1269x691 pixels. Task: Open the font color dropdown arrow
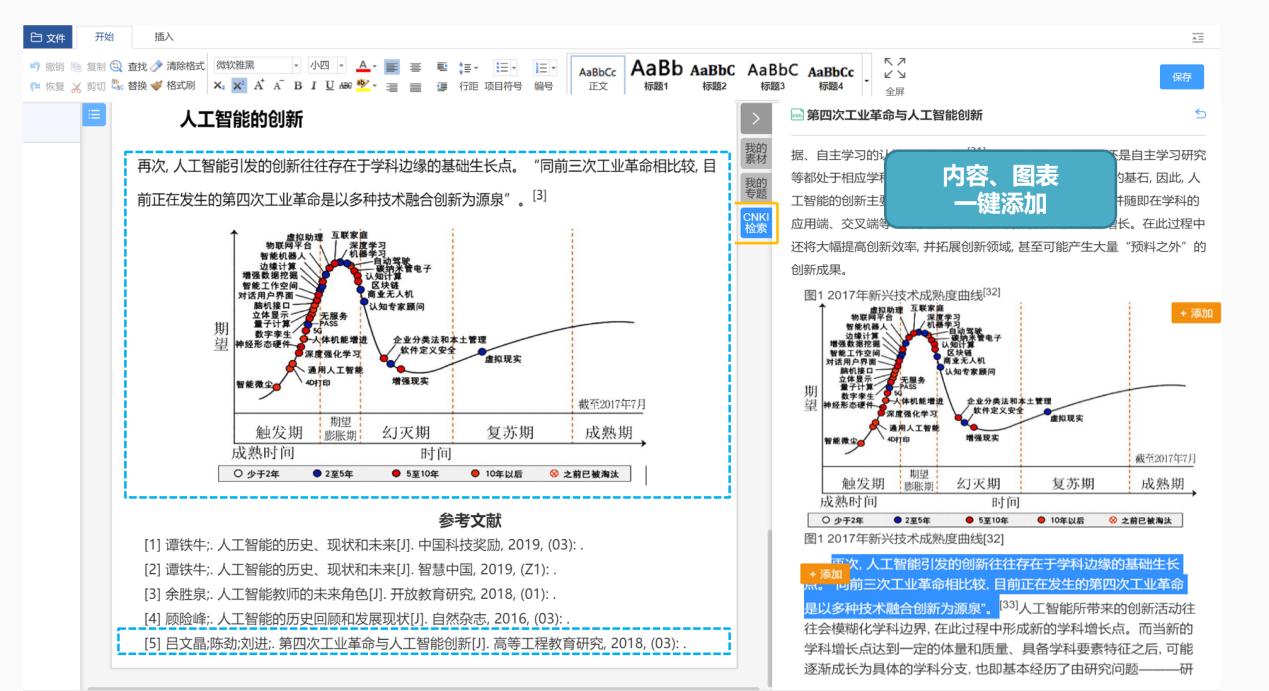click(x=374, y=66)
